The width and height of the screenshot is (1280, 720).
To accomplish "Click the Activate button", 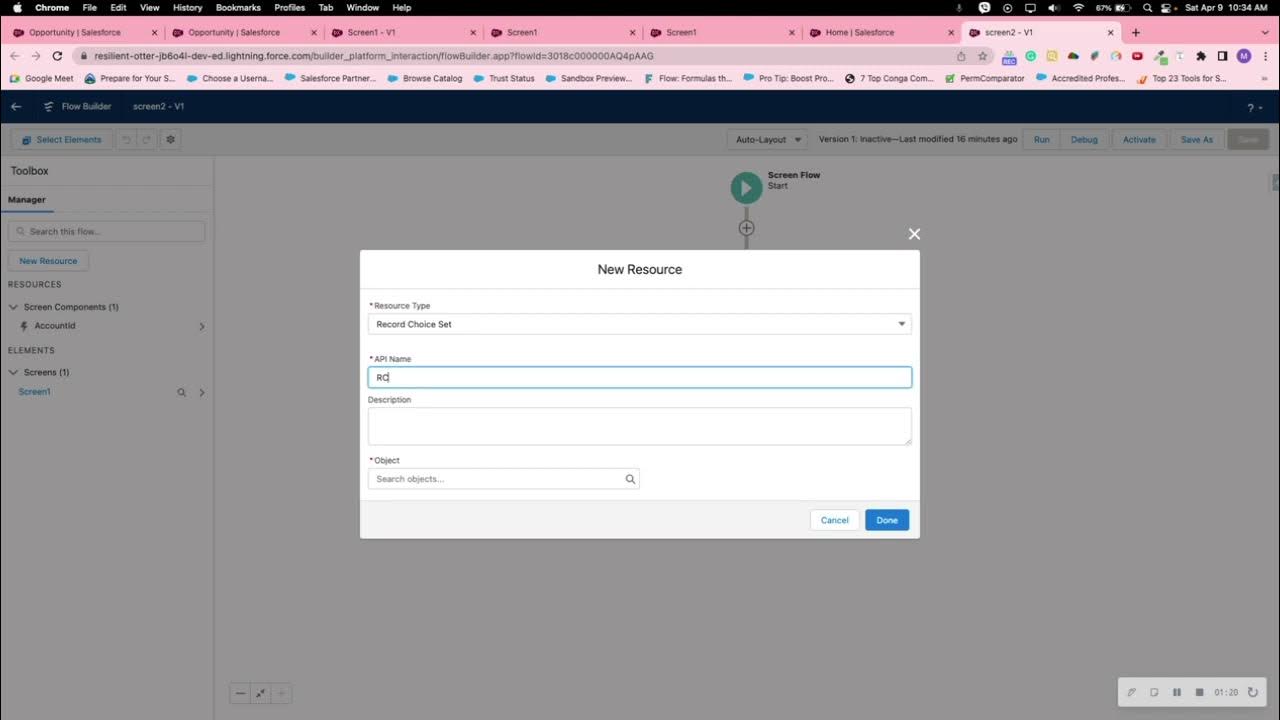I will (x=1139, y=140).
